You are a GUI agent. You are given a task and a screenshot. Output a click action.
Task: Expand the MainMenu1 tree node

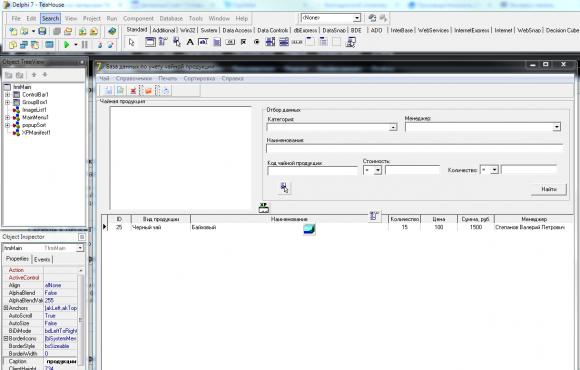[7, 117]
